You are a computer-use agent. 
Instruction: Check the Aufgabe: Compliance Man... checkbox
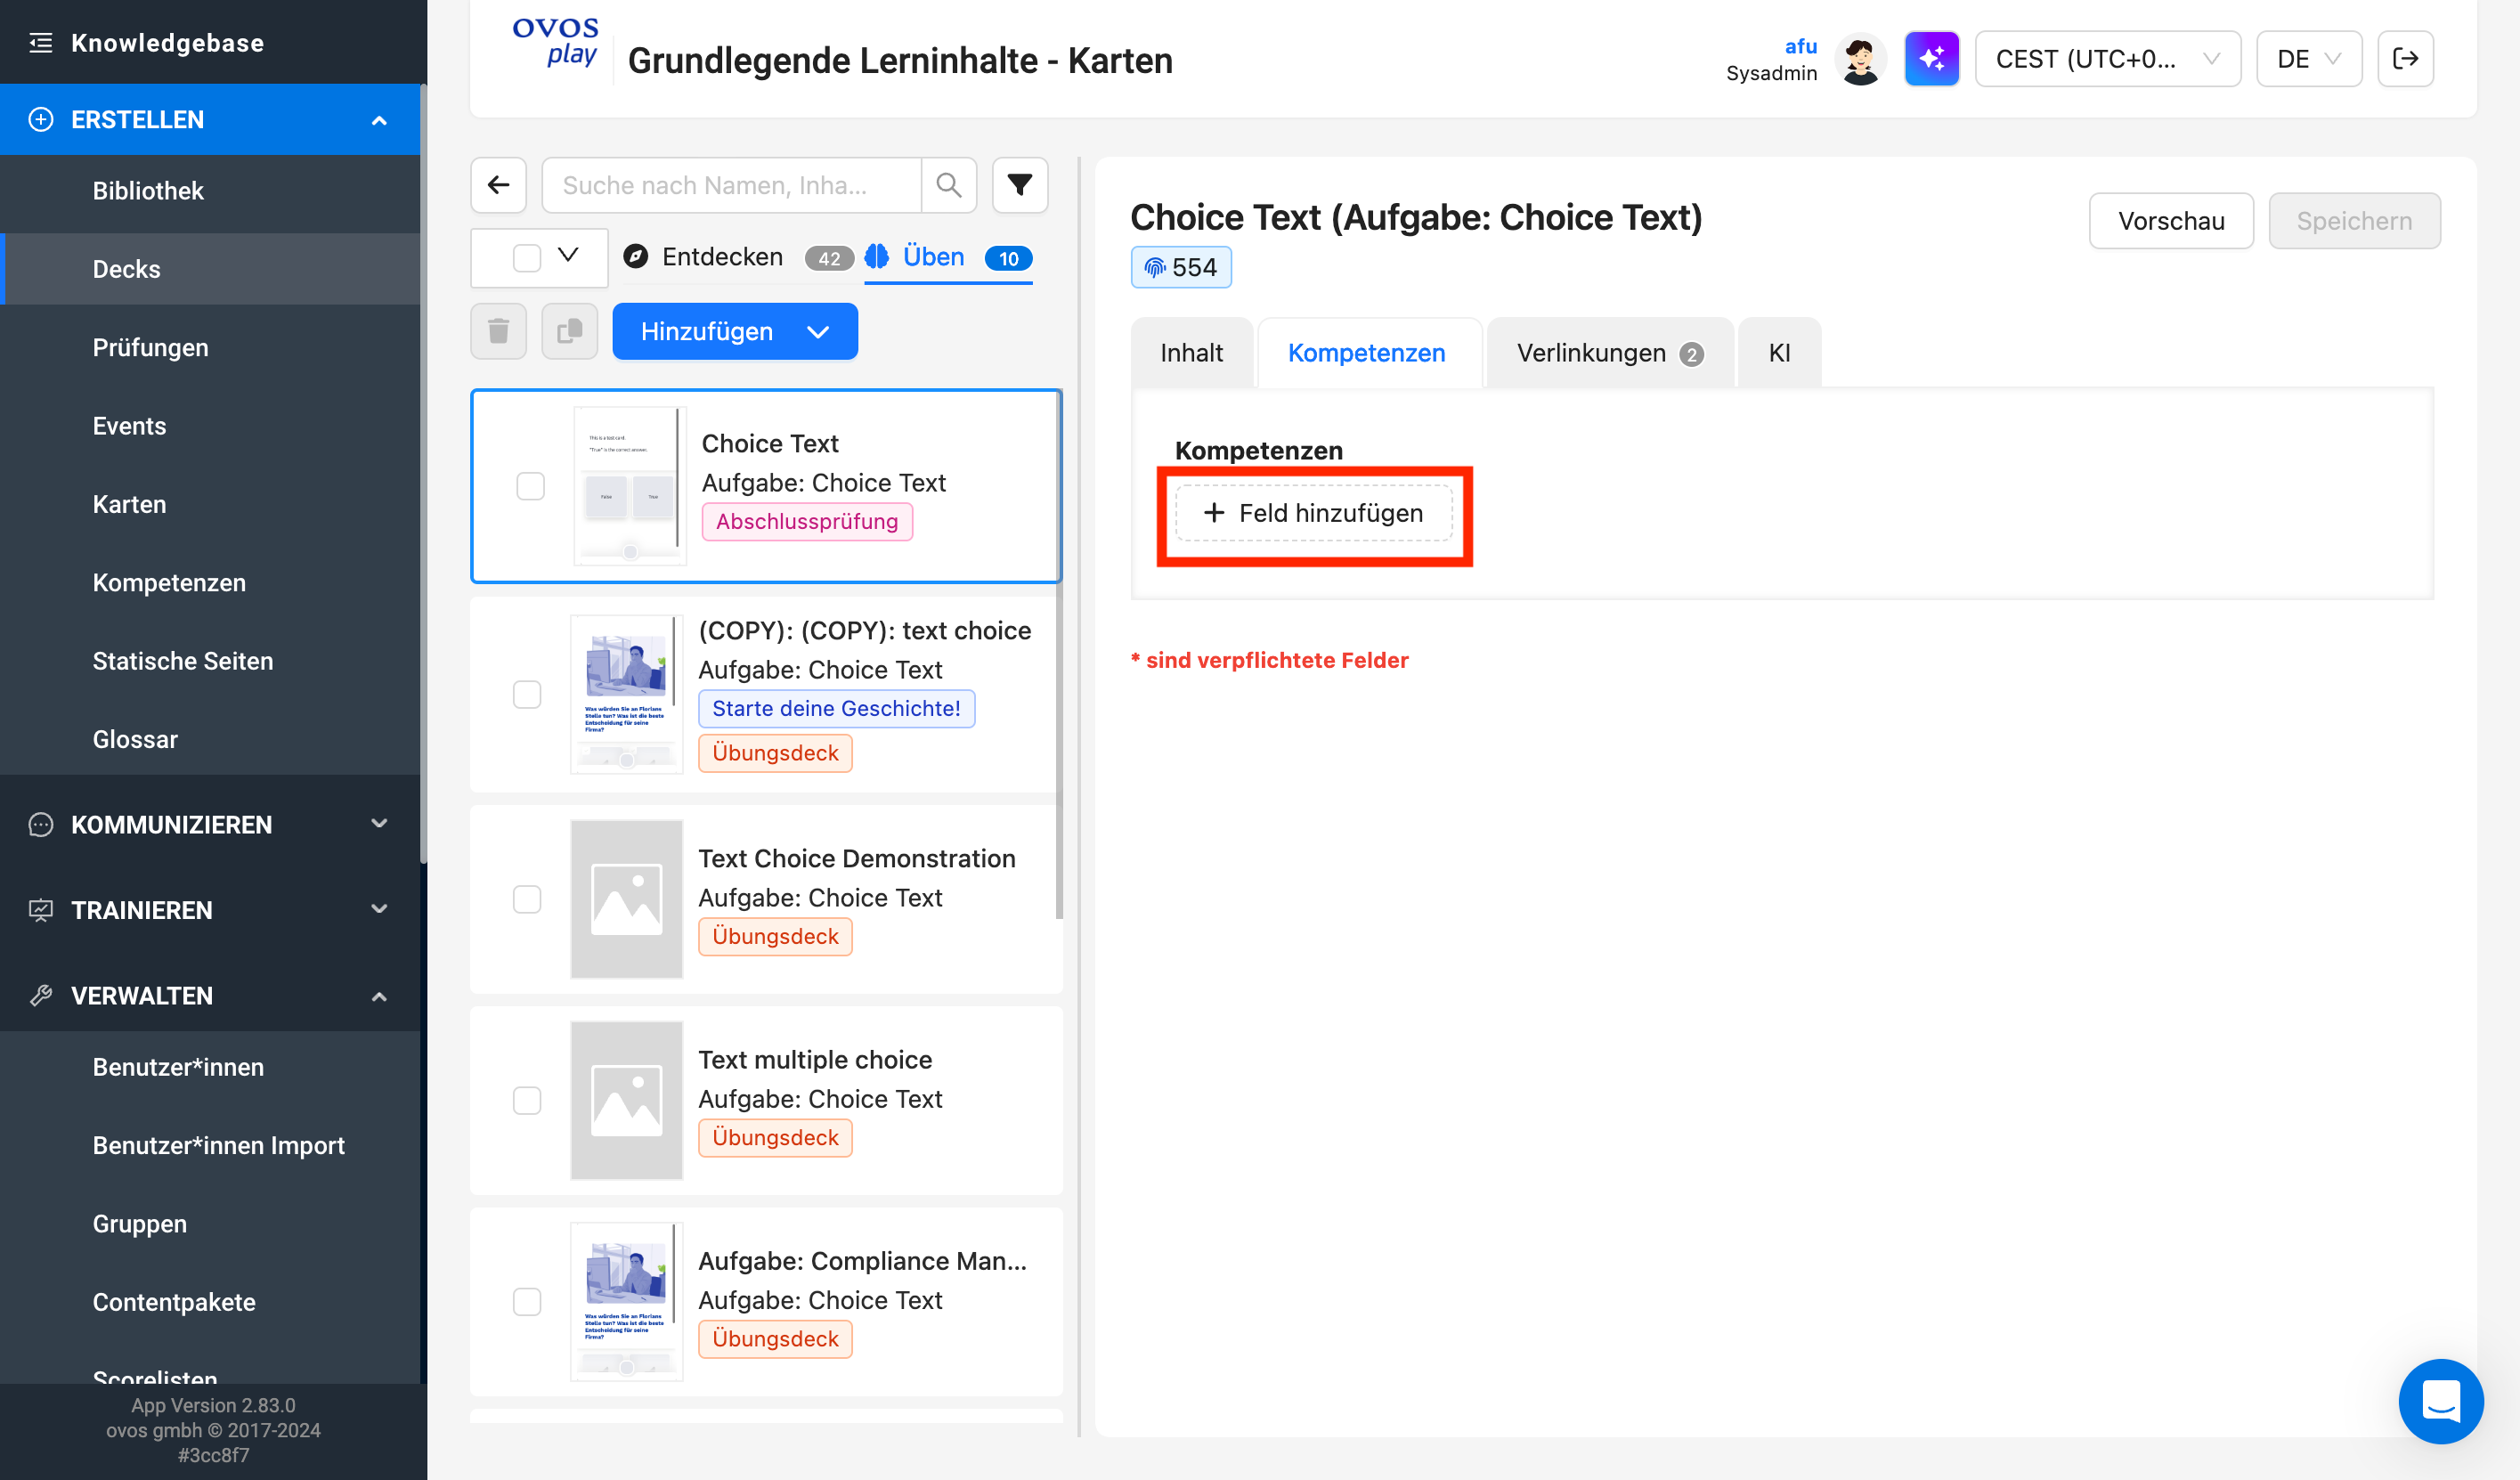tap(527, 1301)
